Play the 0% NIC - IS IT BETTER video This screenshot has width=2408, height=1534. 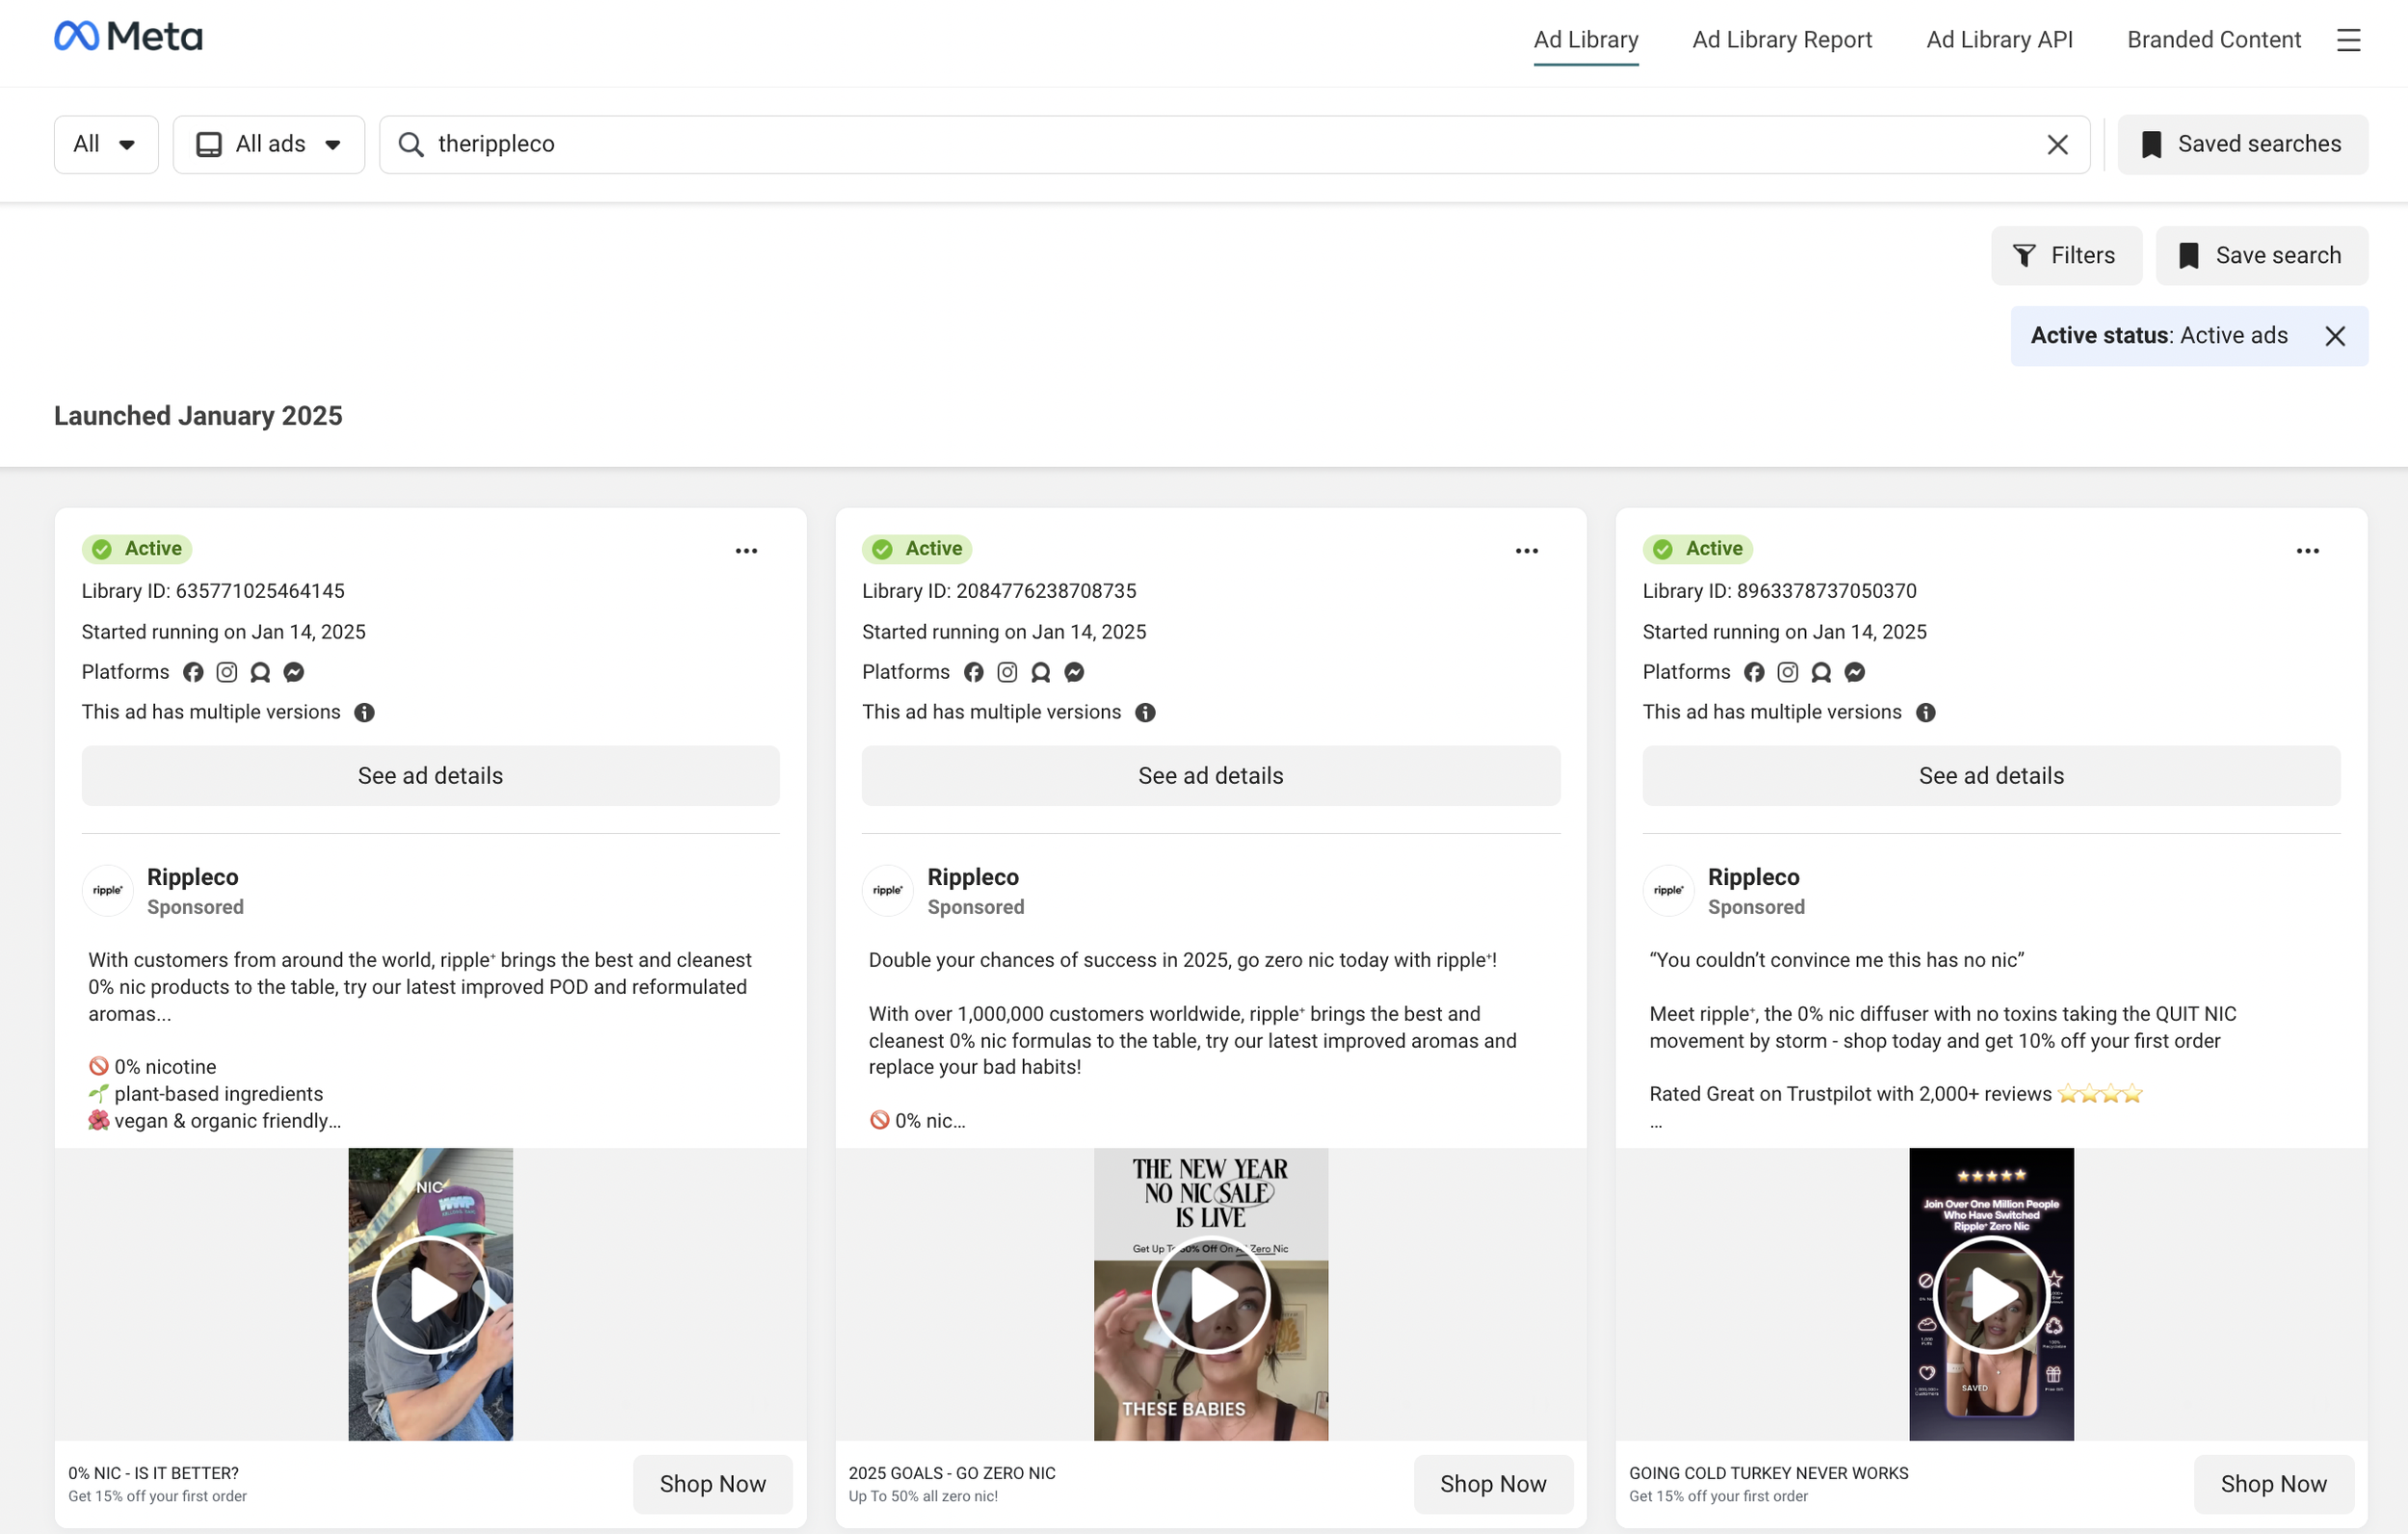[x=431, y=1295]
